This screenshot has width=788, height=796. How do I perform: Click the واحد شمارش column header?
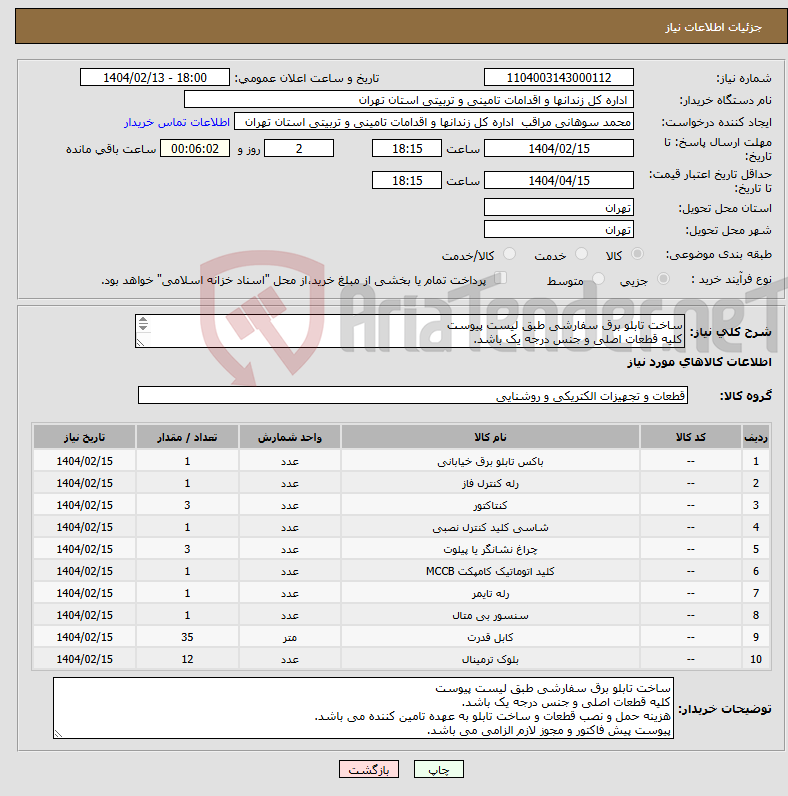[289, 437]
